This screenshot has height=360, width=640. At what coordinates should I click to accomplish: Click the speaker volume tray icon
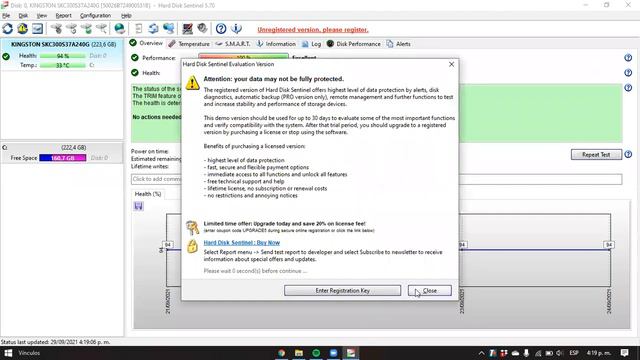click(x=559, y=353)
